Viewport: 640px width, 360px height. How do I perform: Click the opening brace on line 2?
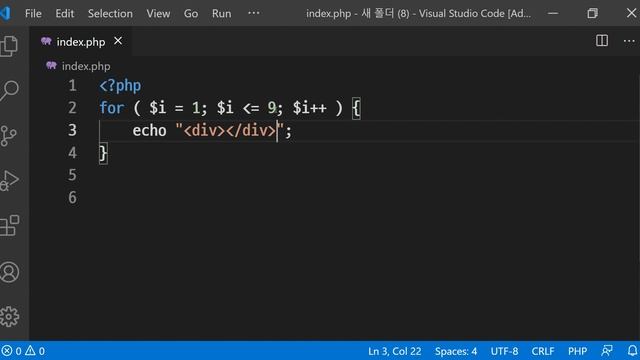[356, 109]
